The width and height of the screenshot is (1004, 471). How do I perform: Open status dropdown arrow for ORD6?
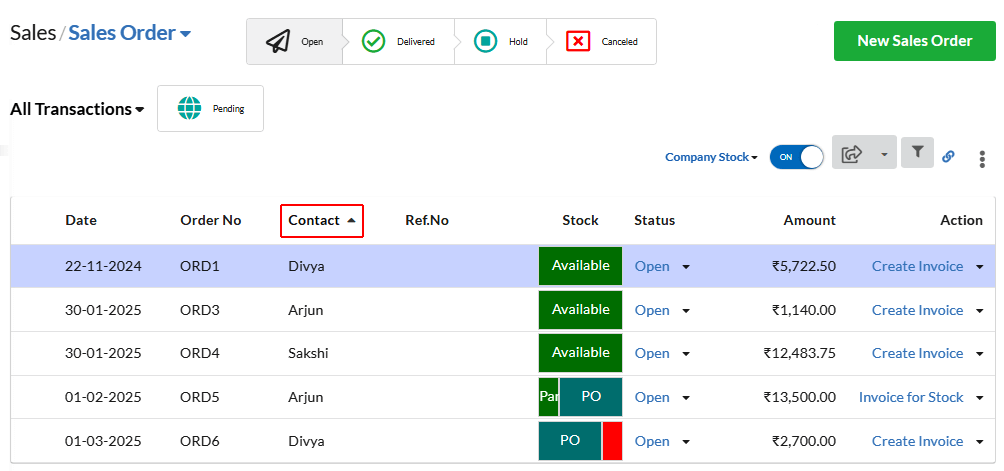click(686, 442)
